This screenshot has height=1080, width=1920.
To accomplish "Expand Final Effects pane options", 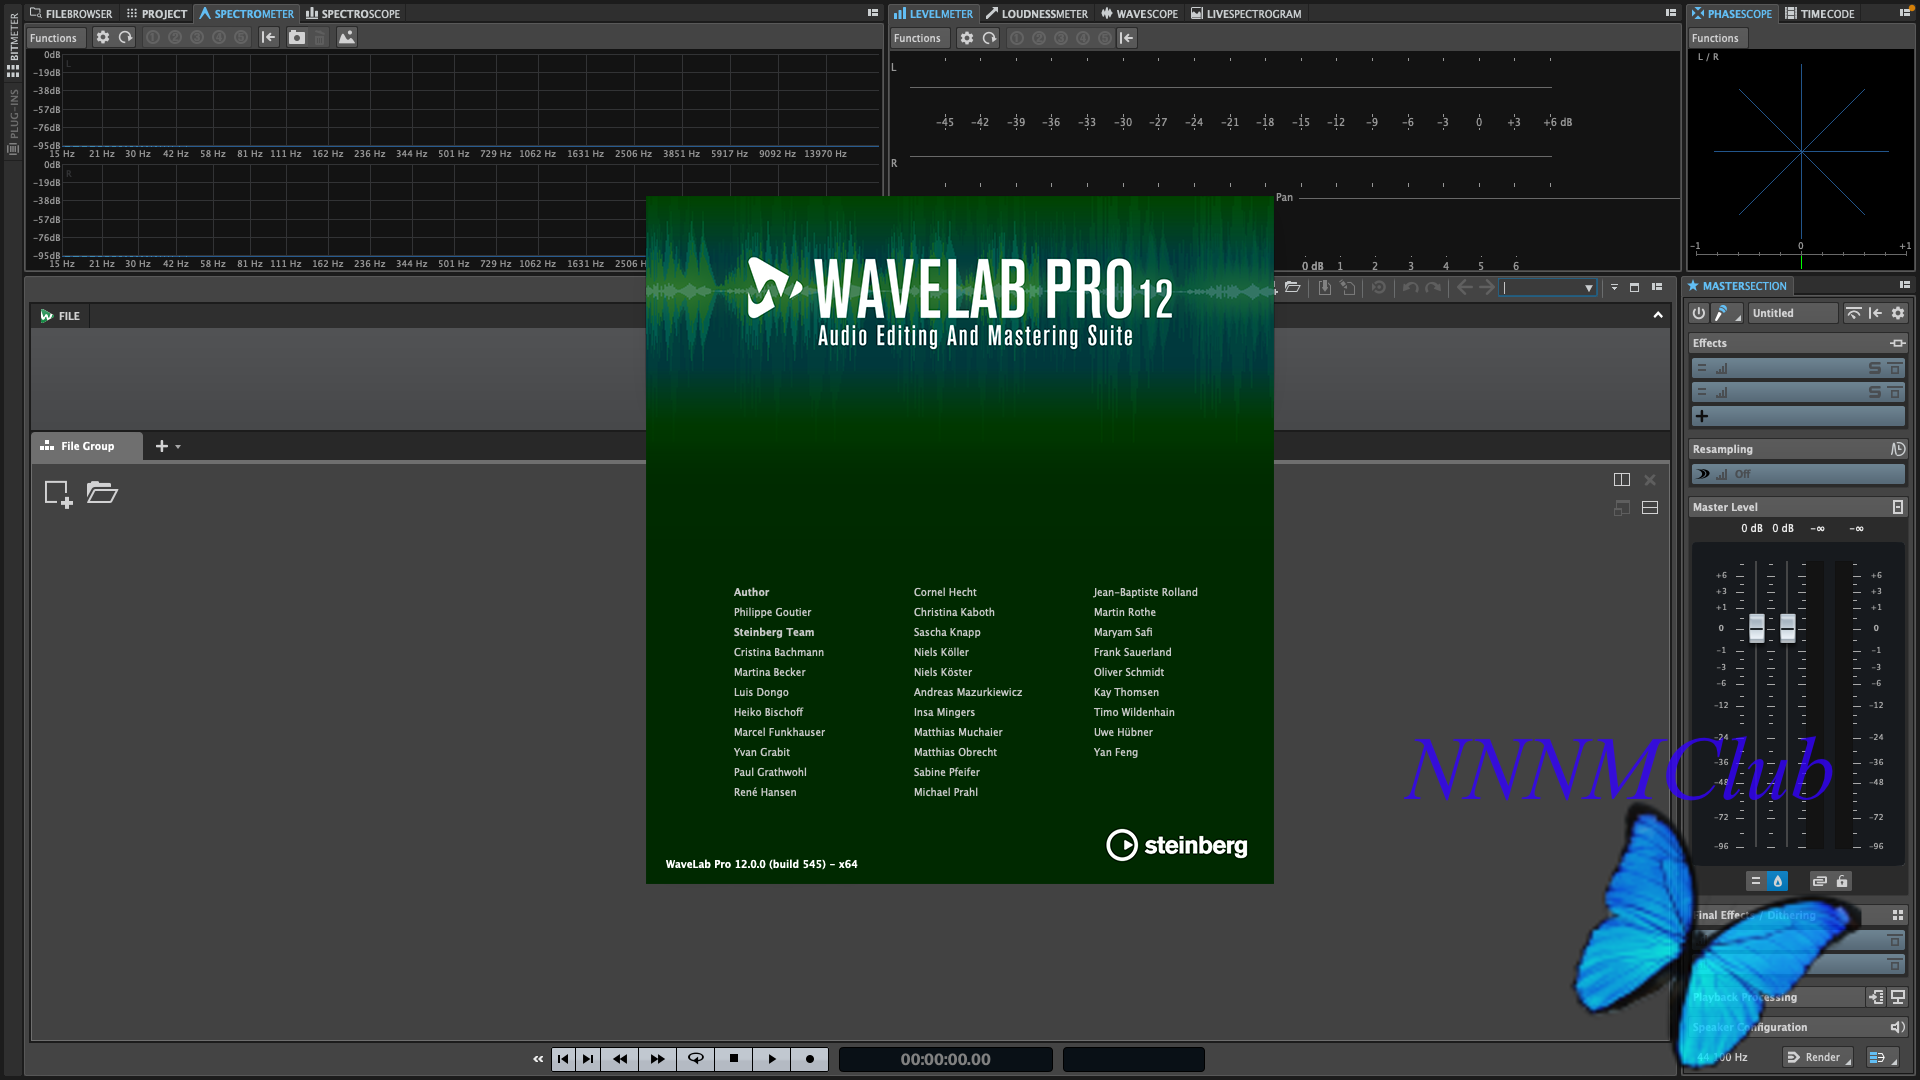I will [1897, 915].
